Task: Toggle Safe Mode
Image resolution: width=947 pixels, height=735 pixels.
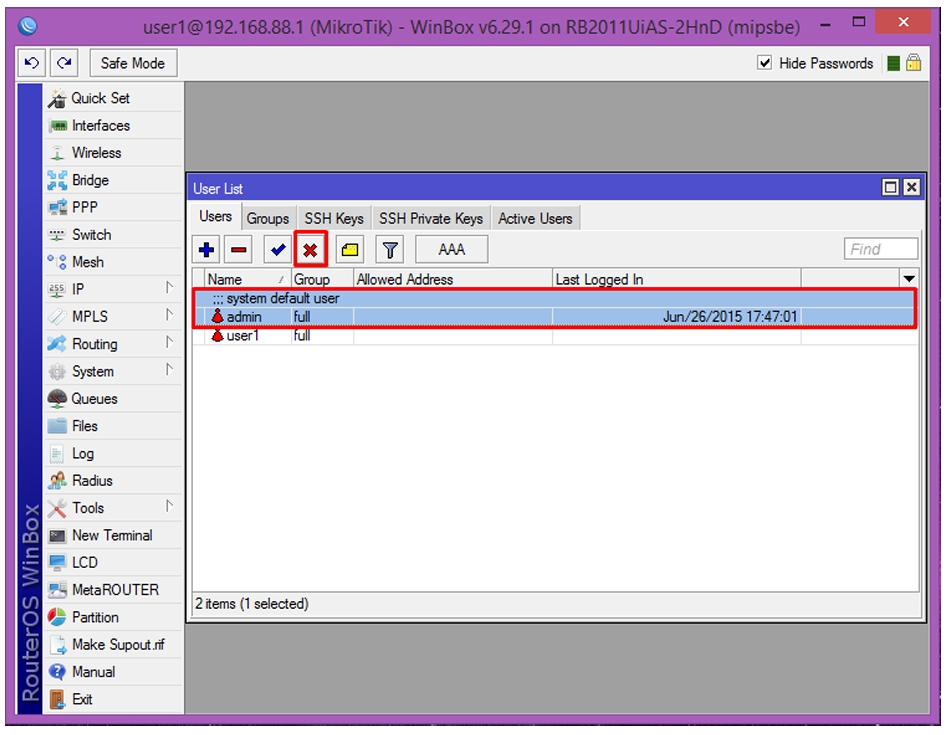Action: (133, 63)
